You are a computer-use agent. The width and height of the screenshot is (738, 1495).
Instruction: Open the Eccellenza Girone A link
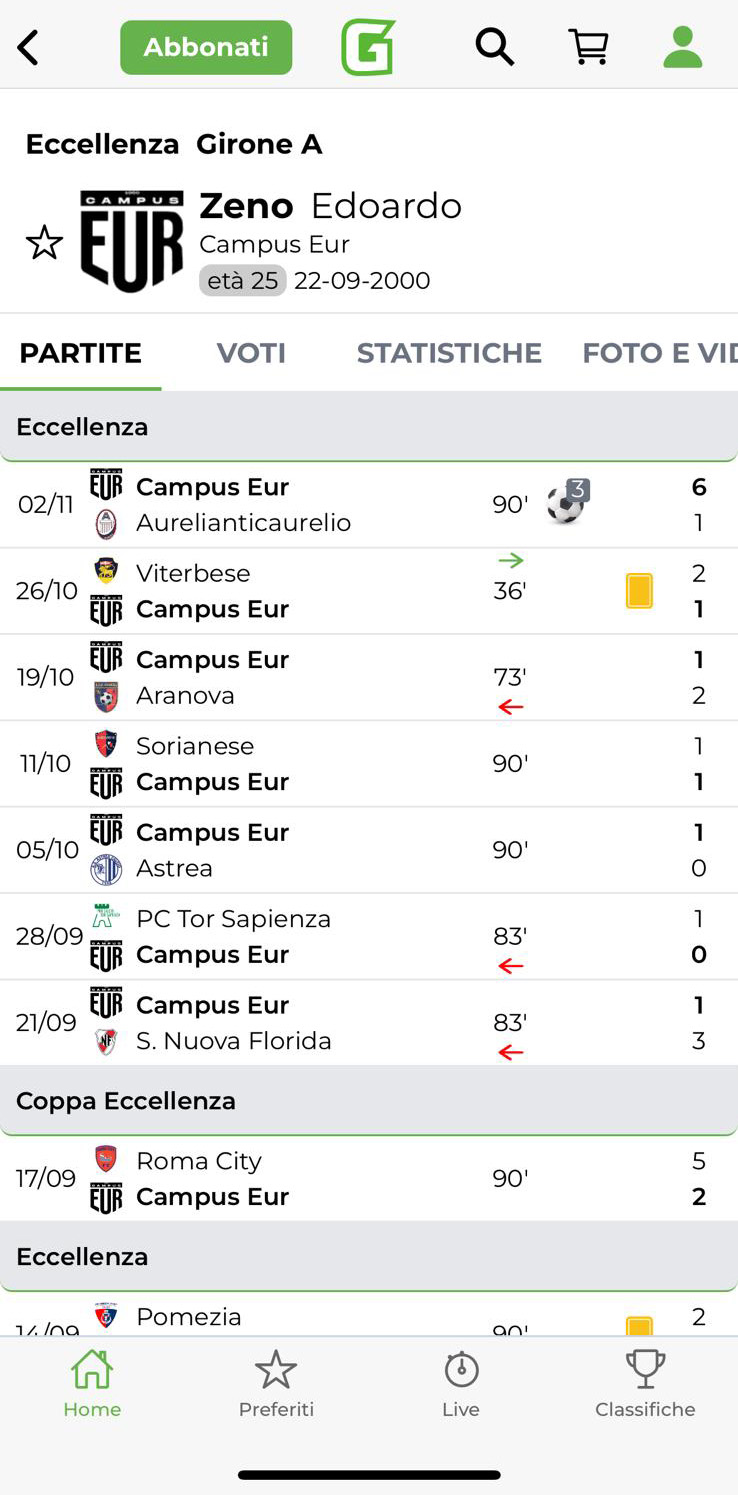[x=174, y=144]
